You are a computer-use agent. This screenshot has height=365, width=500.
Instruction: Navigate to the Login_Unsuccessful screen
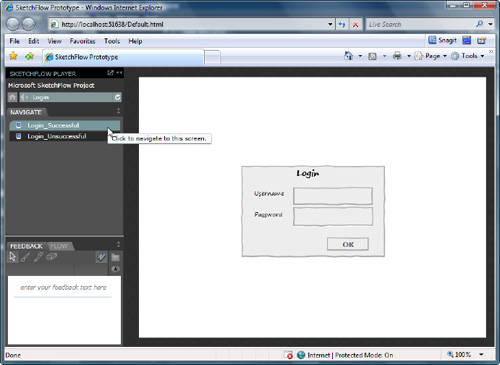pos(57,136)
